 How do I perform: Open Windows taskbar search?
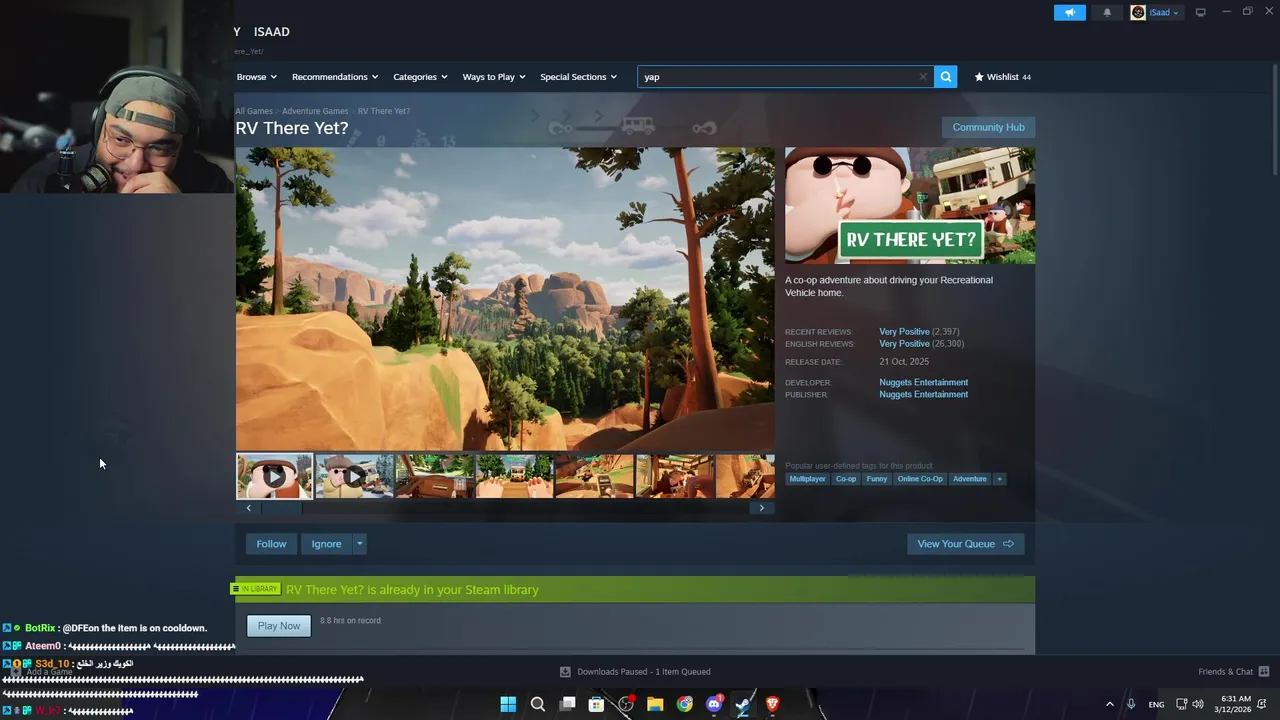(538, 704)
